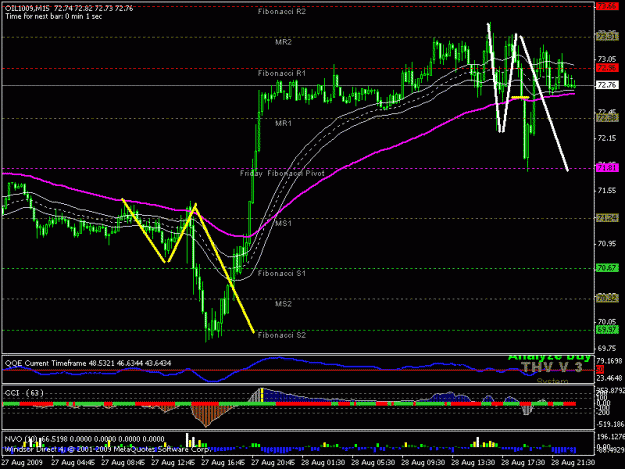Click the 69.75 price scale value

(x=607, y=348)
